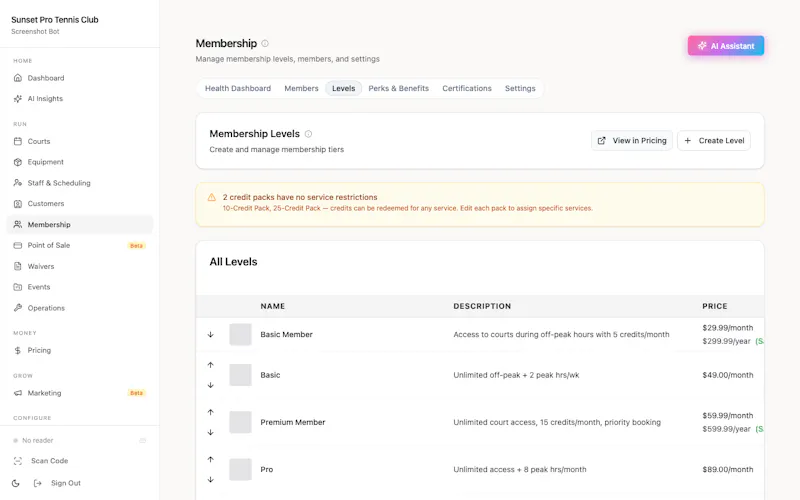This screenshot has width=800, height=500.
Task: Click the Basic level thumbnail
Action: (240, 375)
